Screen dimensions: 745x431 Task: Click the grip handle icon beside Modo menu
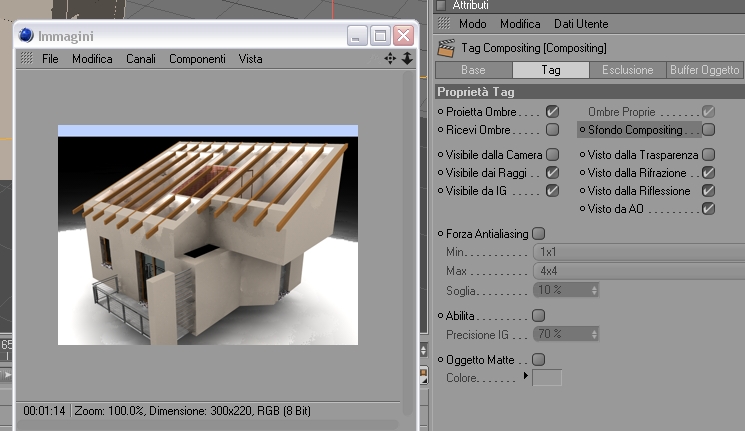coord(444,23)
